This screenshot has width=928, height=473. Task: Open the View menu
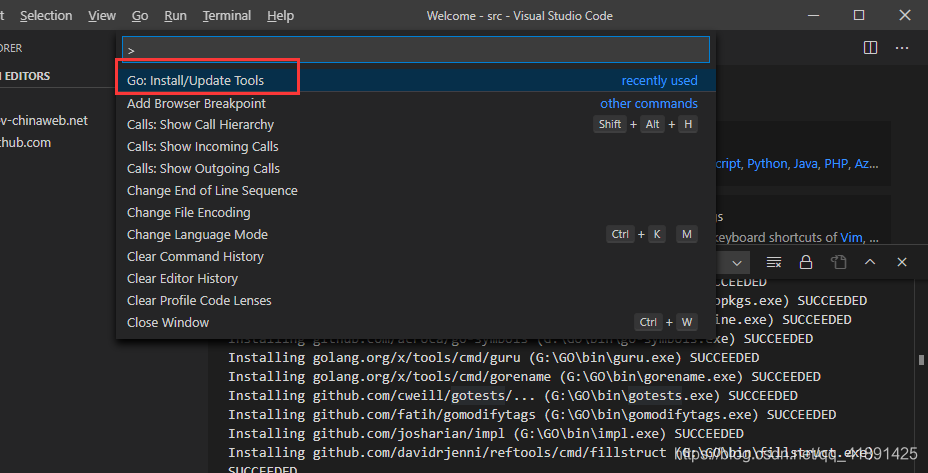[x=102, y=15]
